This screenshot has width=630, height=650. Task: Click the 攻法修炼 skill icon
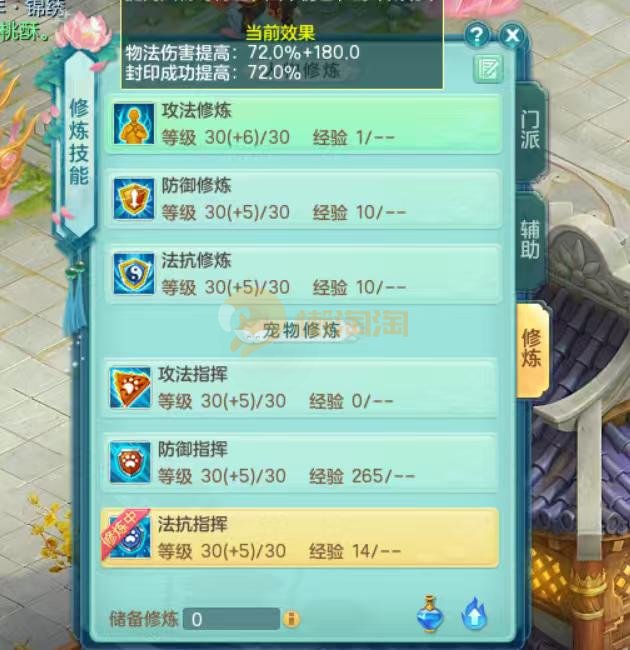133,124
